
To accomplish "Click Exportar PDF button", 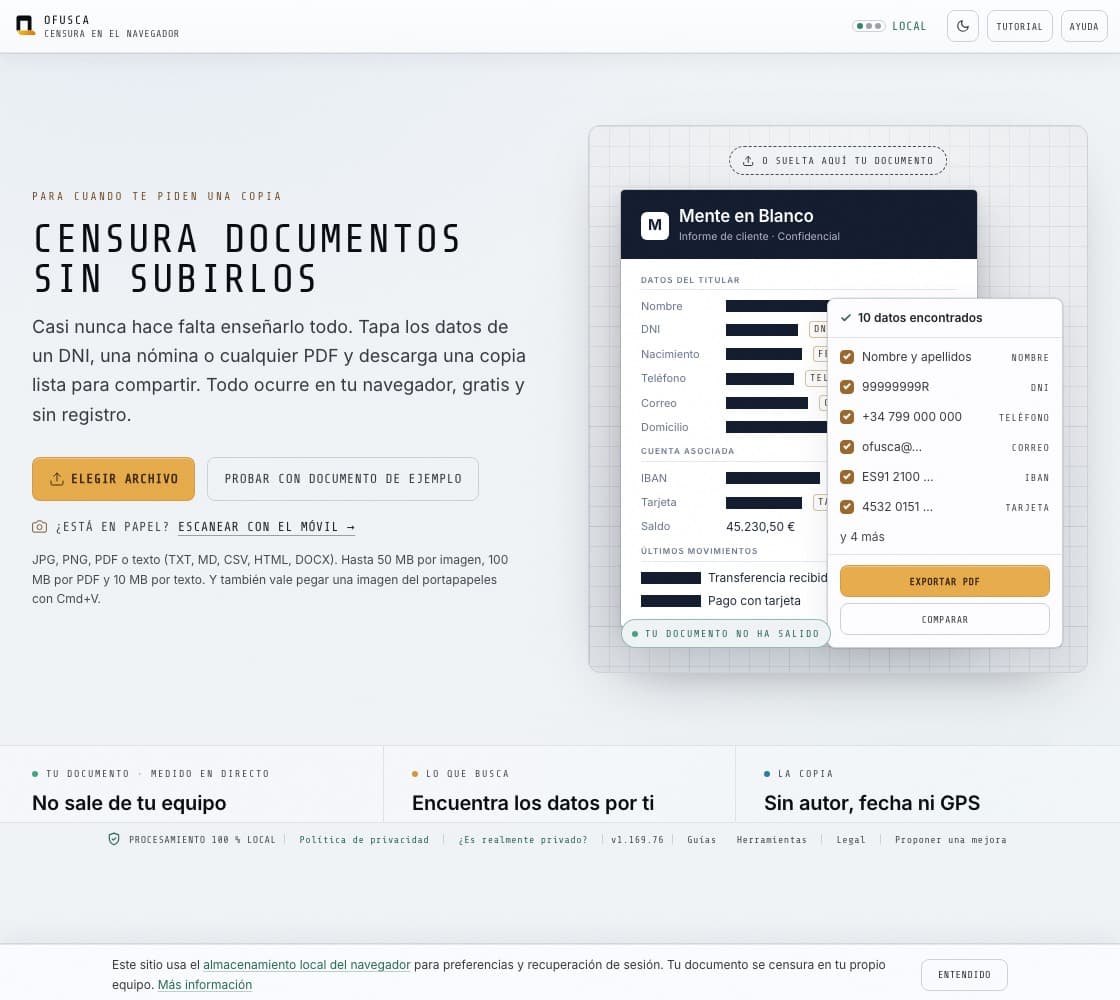I will [944, 581].
